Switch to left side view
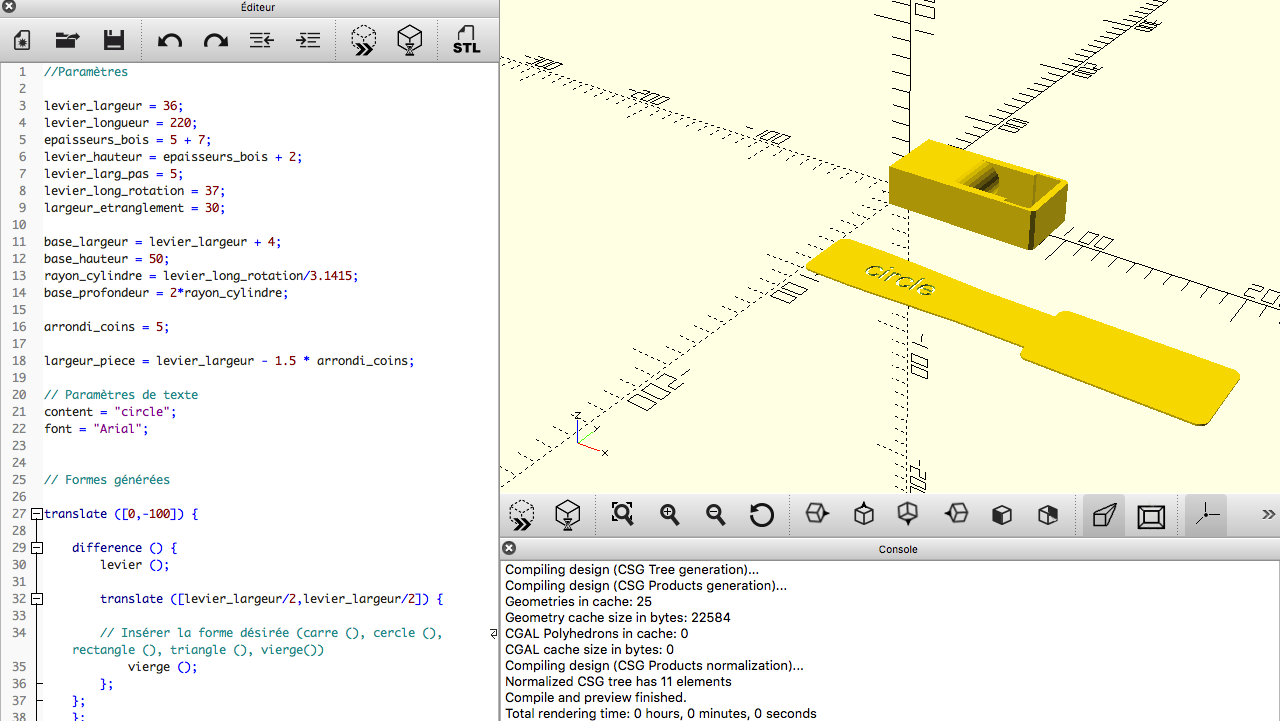The width and height of the screenshot is (1280, 721). coord(957,514)
